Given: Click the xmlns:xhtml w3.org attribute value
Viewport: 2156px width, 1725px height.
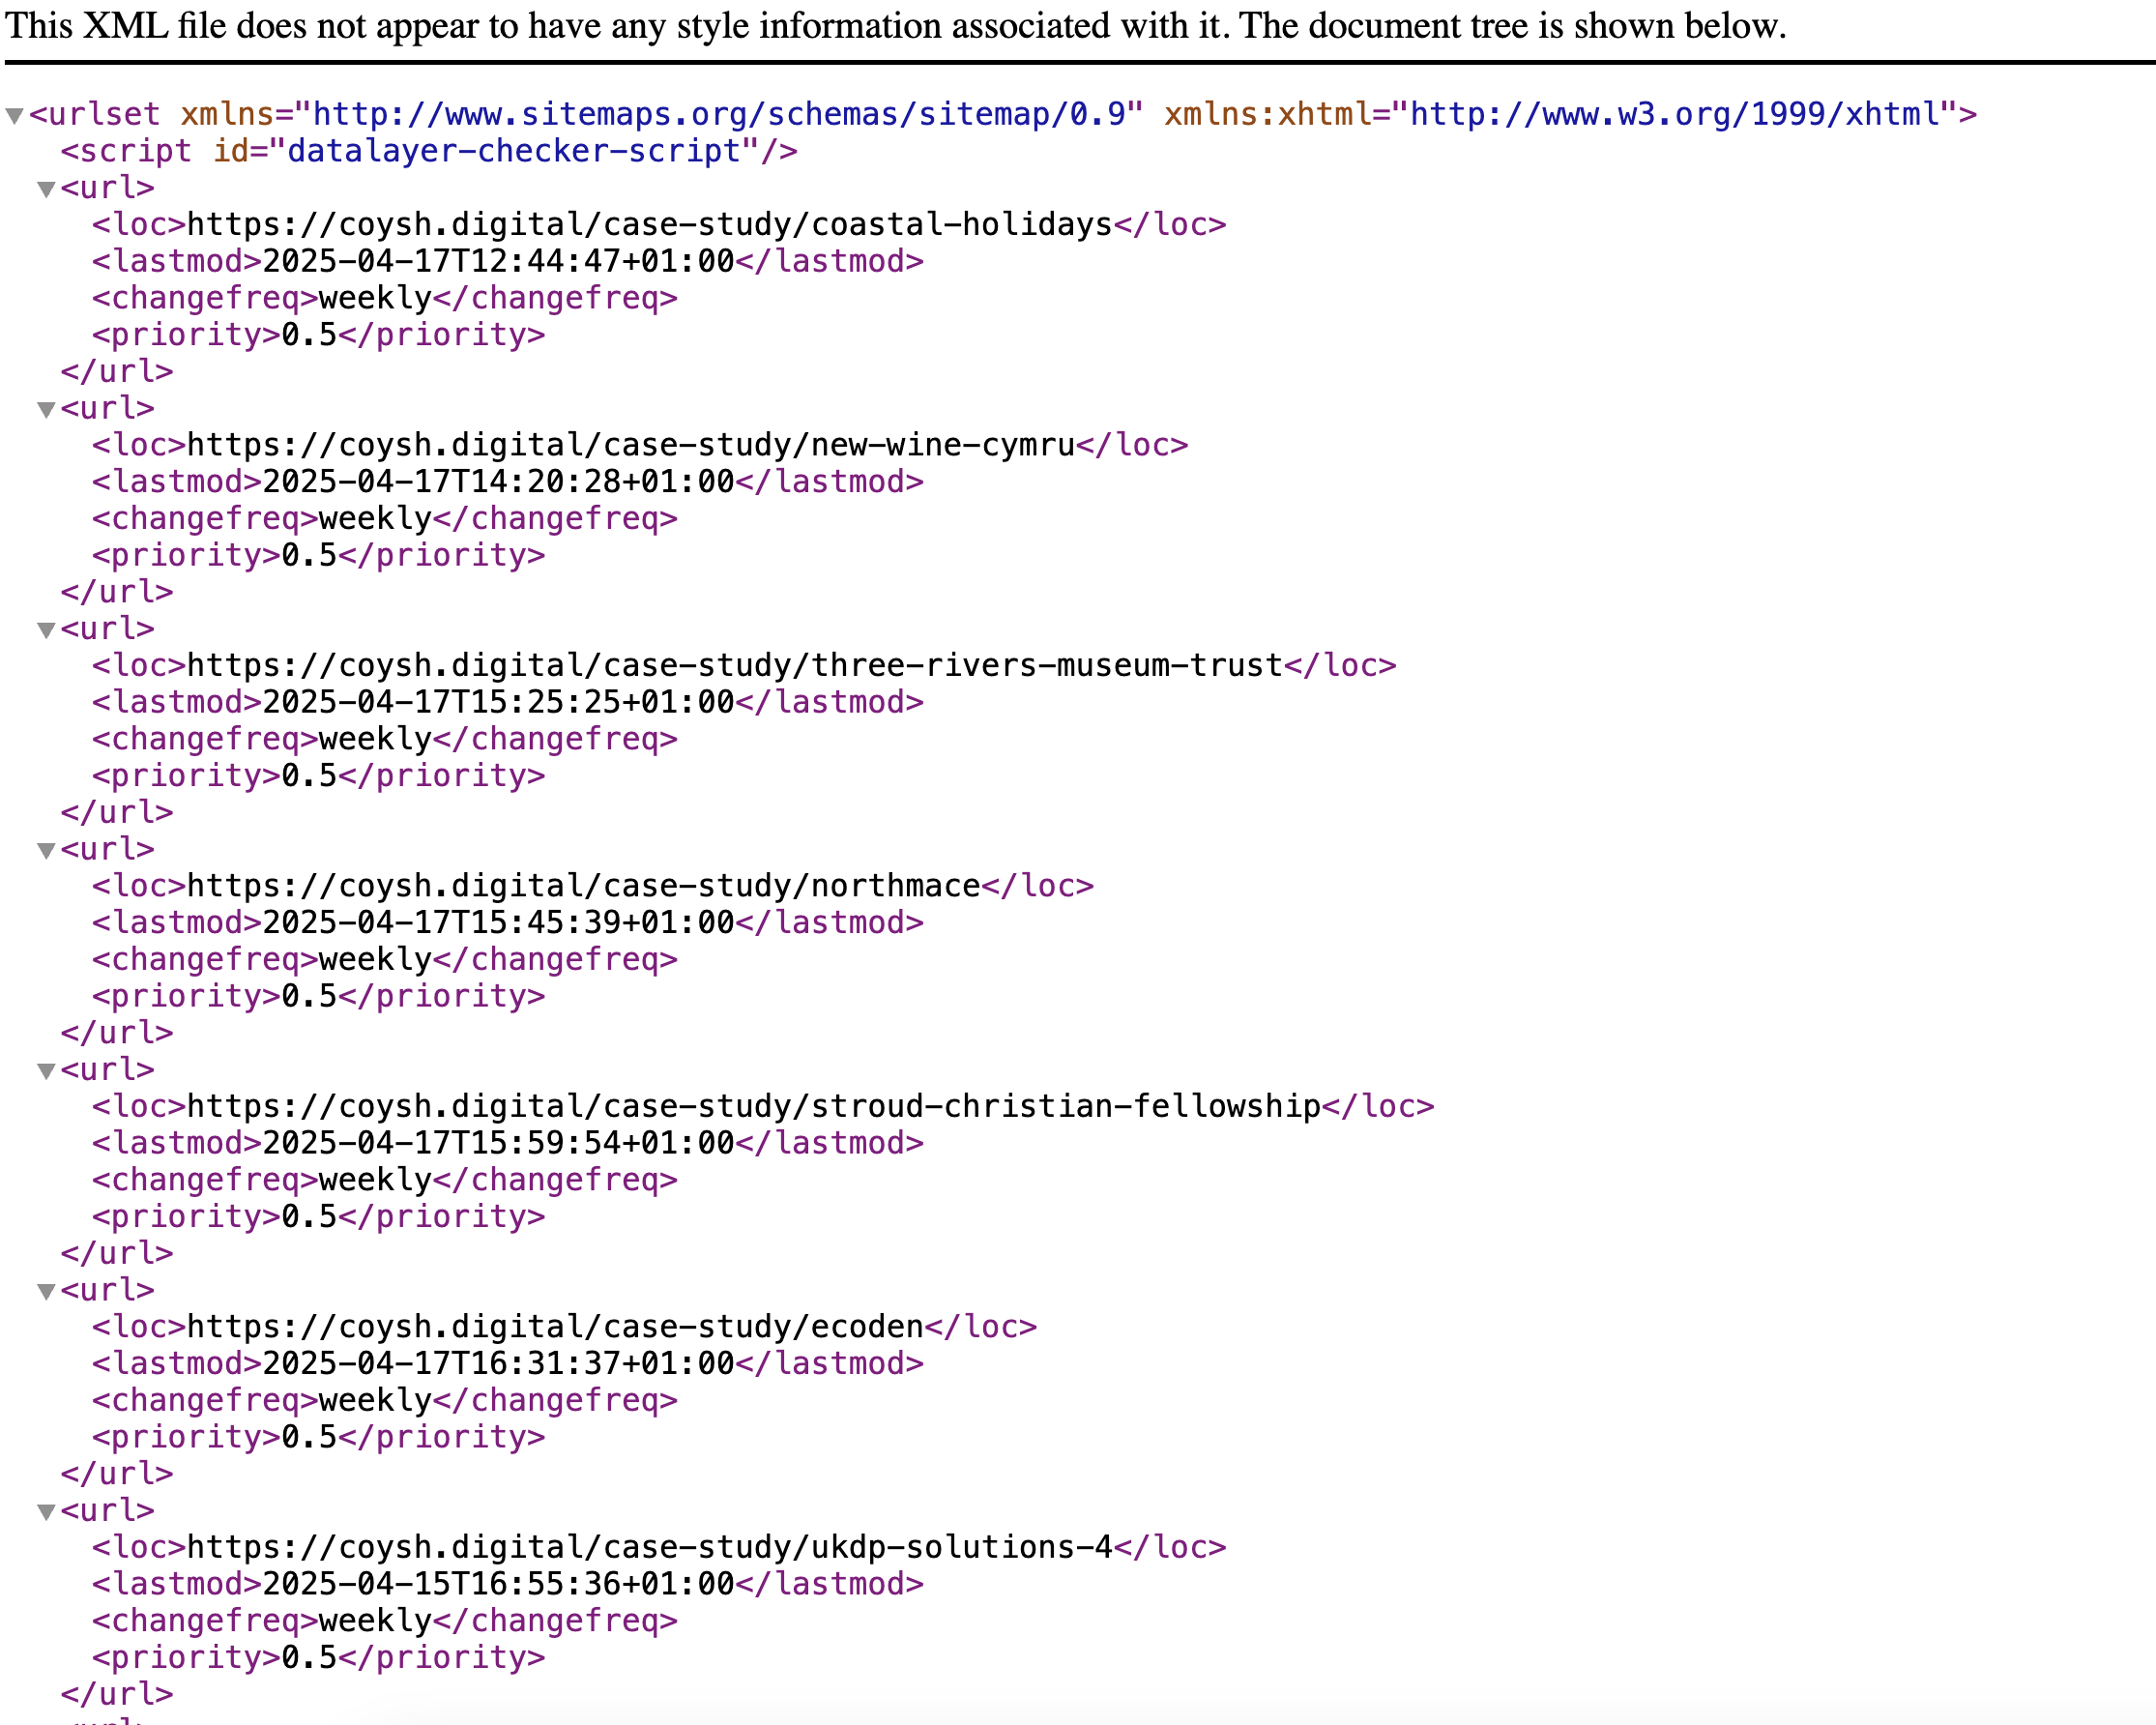Looking at the screenshot, I should [1674, 114].
